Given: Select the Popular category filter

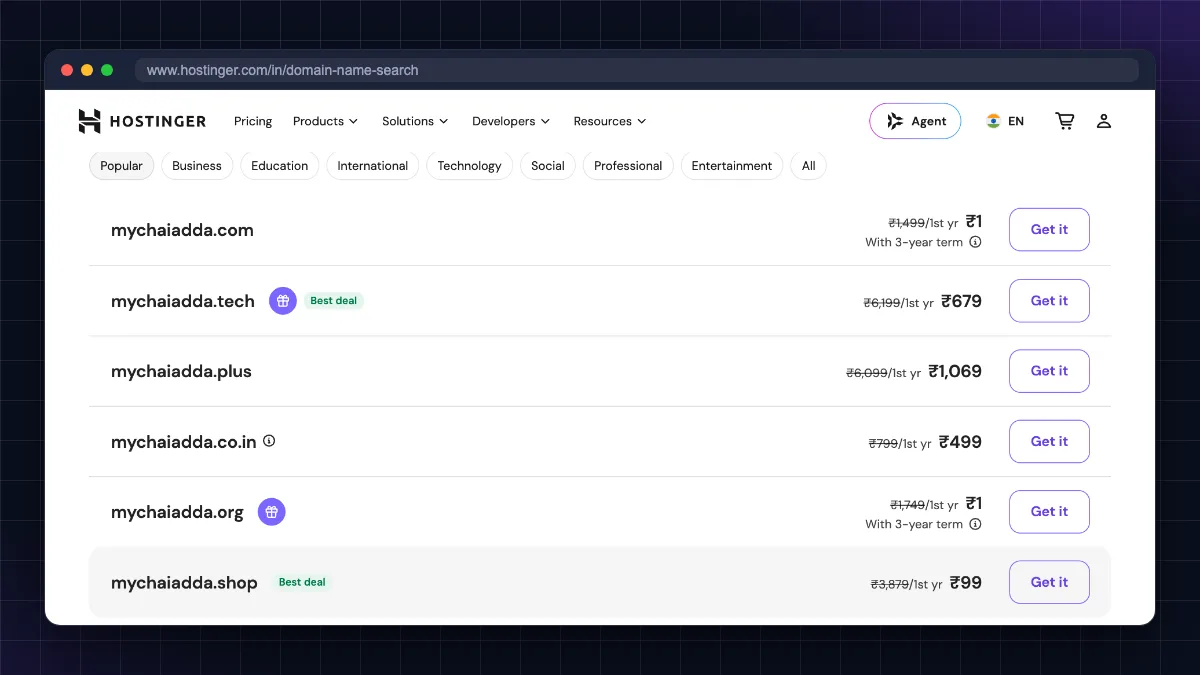Looking at the screenshot, I should click(x=122, y=166).
